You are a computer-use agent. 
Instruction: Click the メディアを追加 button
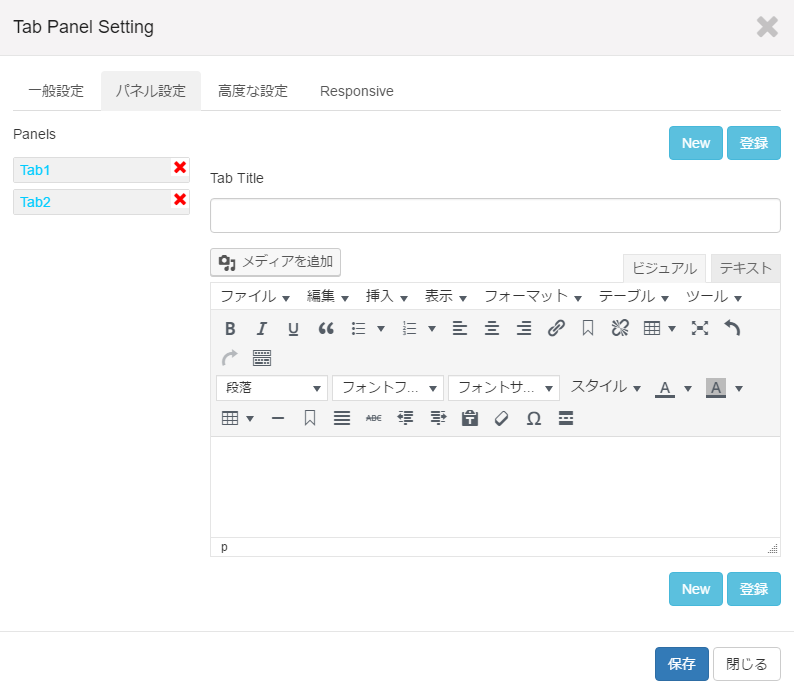point(275,262)
